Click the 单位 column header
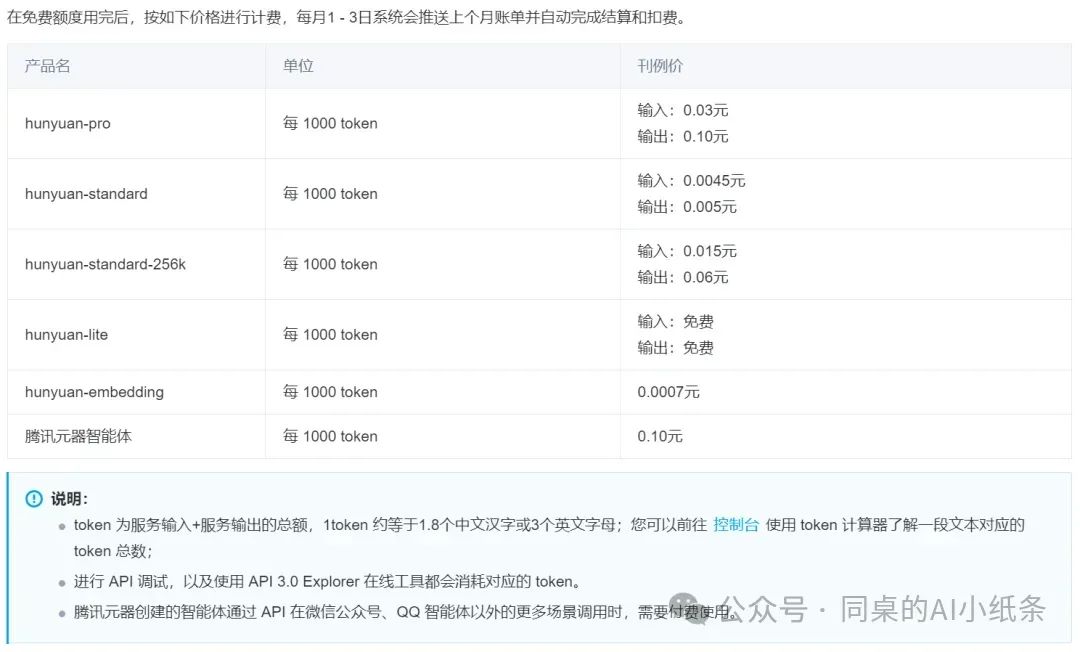This screenshot has height=652, width=1080. 443,66
